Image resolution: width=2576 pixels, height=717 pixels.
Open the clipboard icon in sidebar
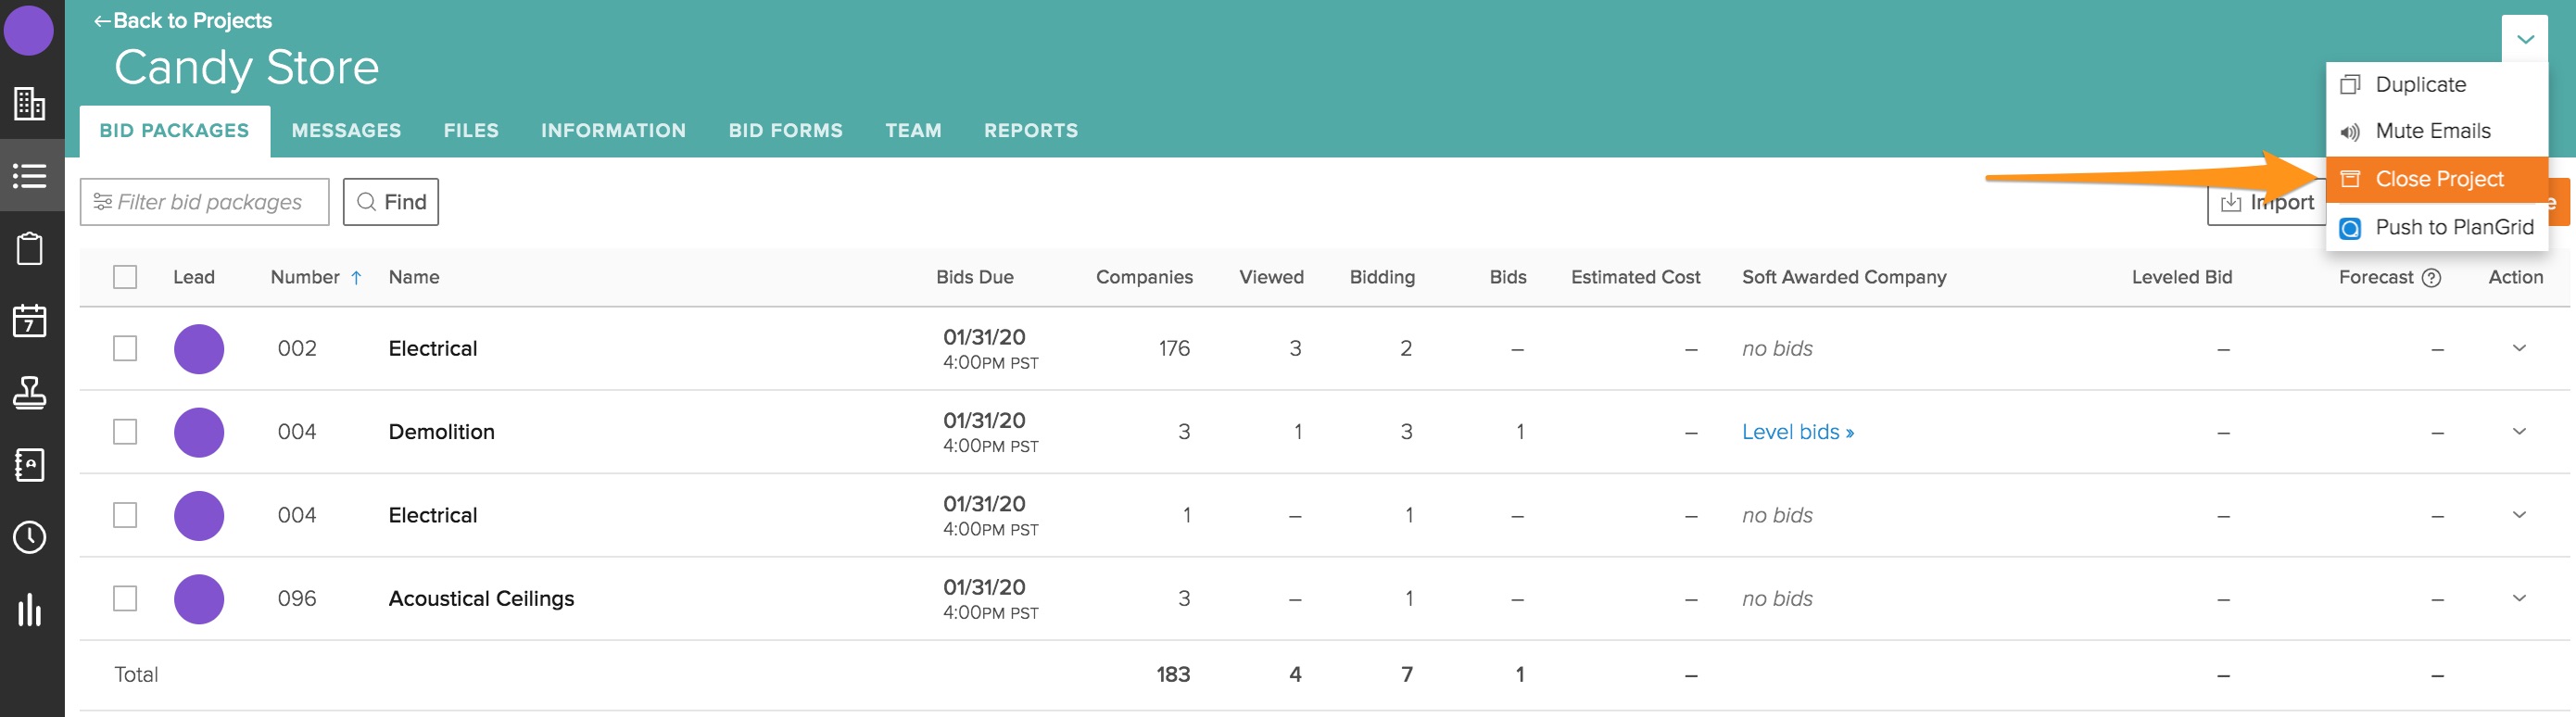tap(29, 248)
